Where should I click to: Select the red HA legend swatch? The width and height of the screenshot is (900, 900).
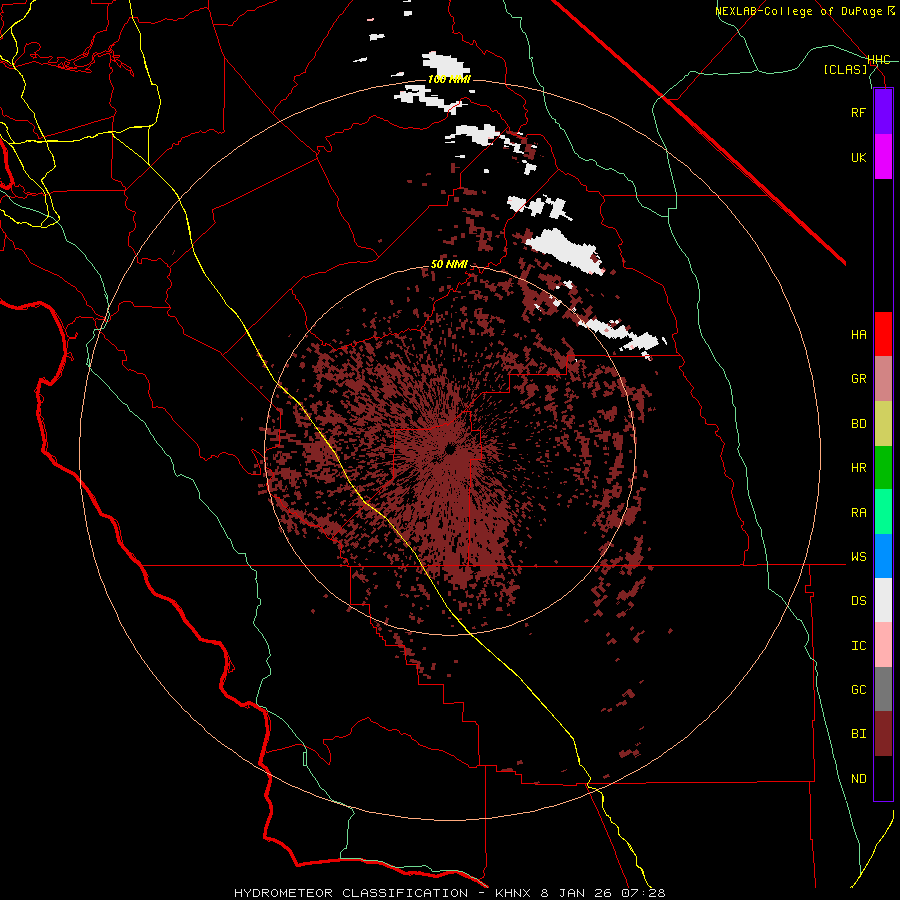point(883,334)
